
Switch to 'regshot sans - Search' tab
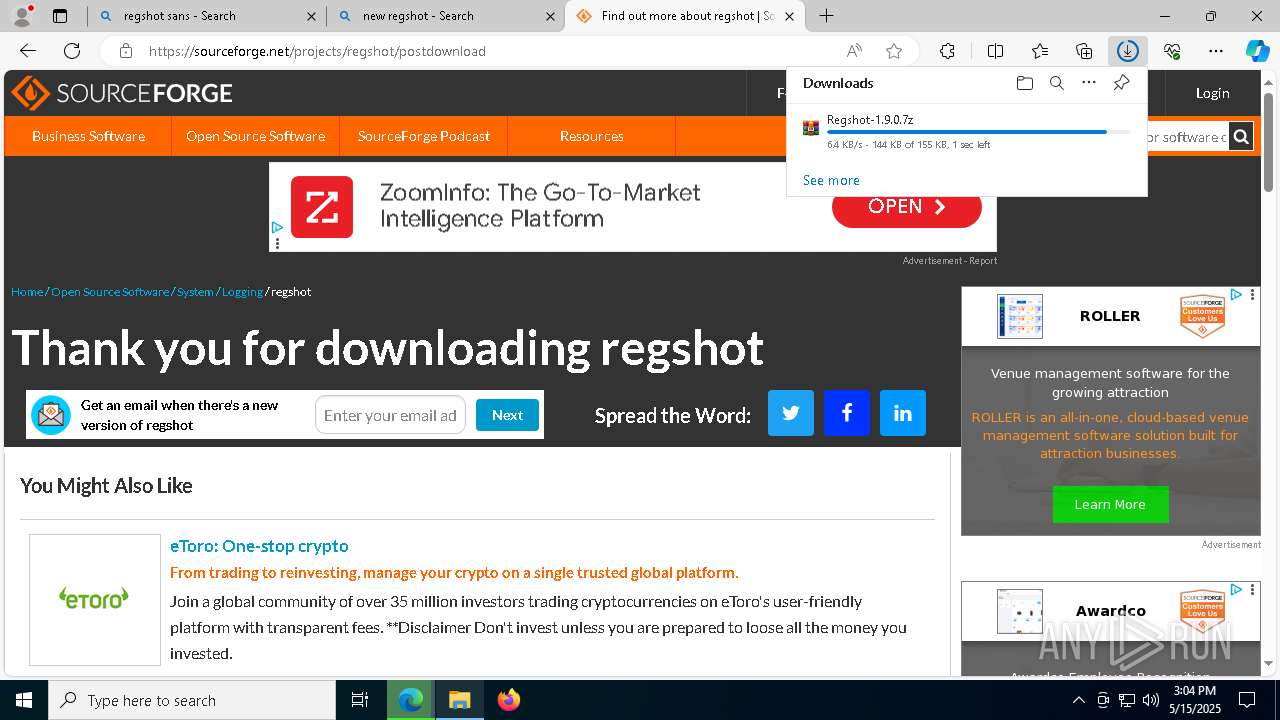pos(207,16)
